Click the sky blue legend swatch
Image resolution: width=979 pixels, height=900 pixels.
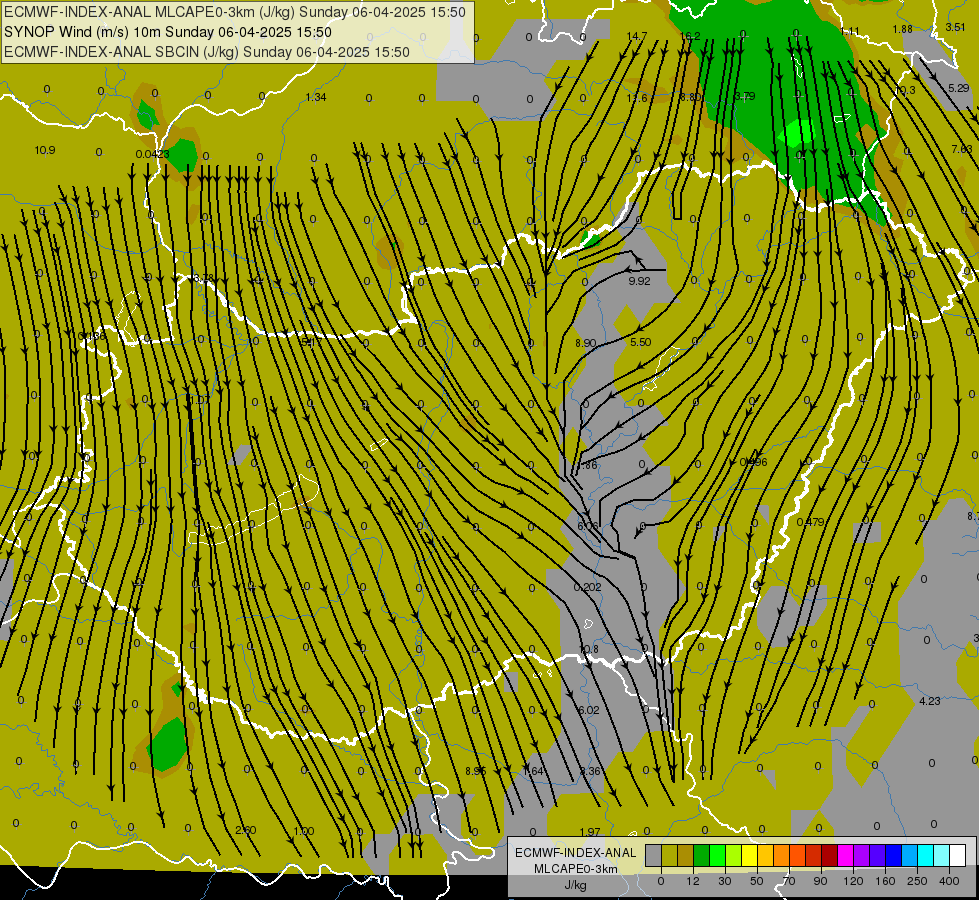(910, 855)
